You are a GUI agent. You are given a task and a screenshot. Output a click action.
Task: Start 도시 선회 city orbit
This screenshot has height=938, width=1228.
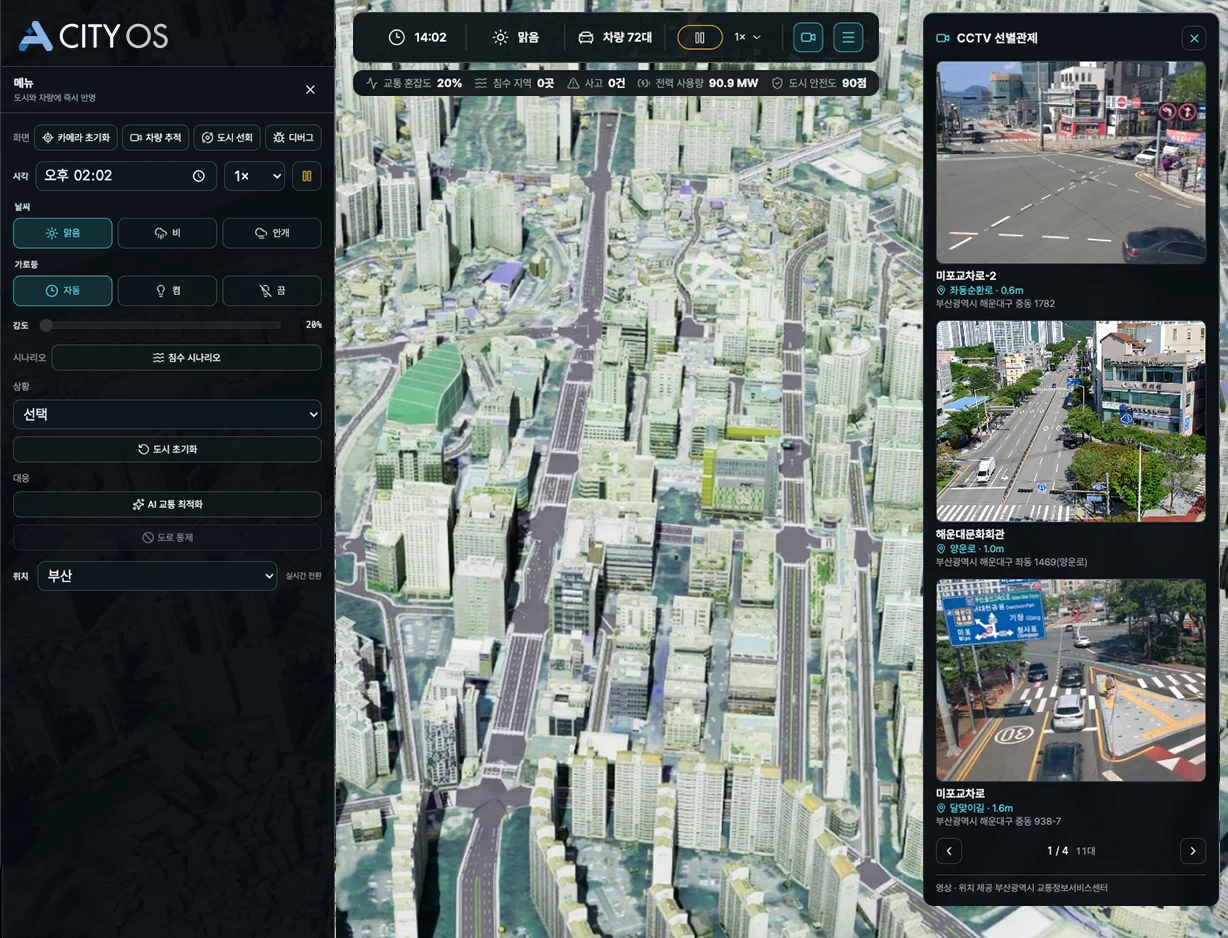point(227,137)
